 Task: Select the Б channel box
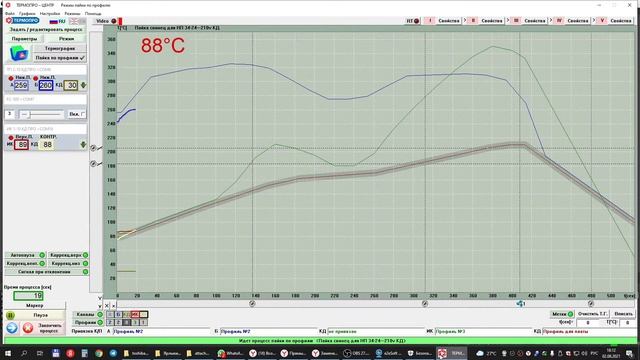click(x=118, y=314)
